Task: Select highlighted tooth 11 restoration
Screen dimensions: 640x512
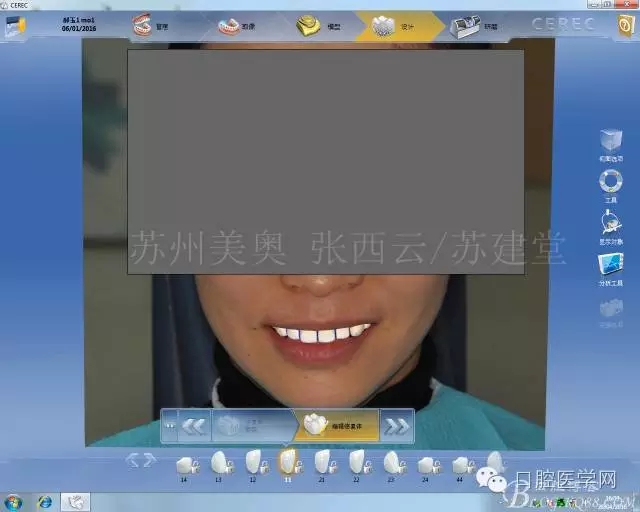Action: [288, 461]
